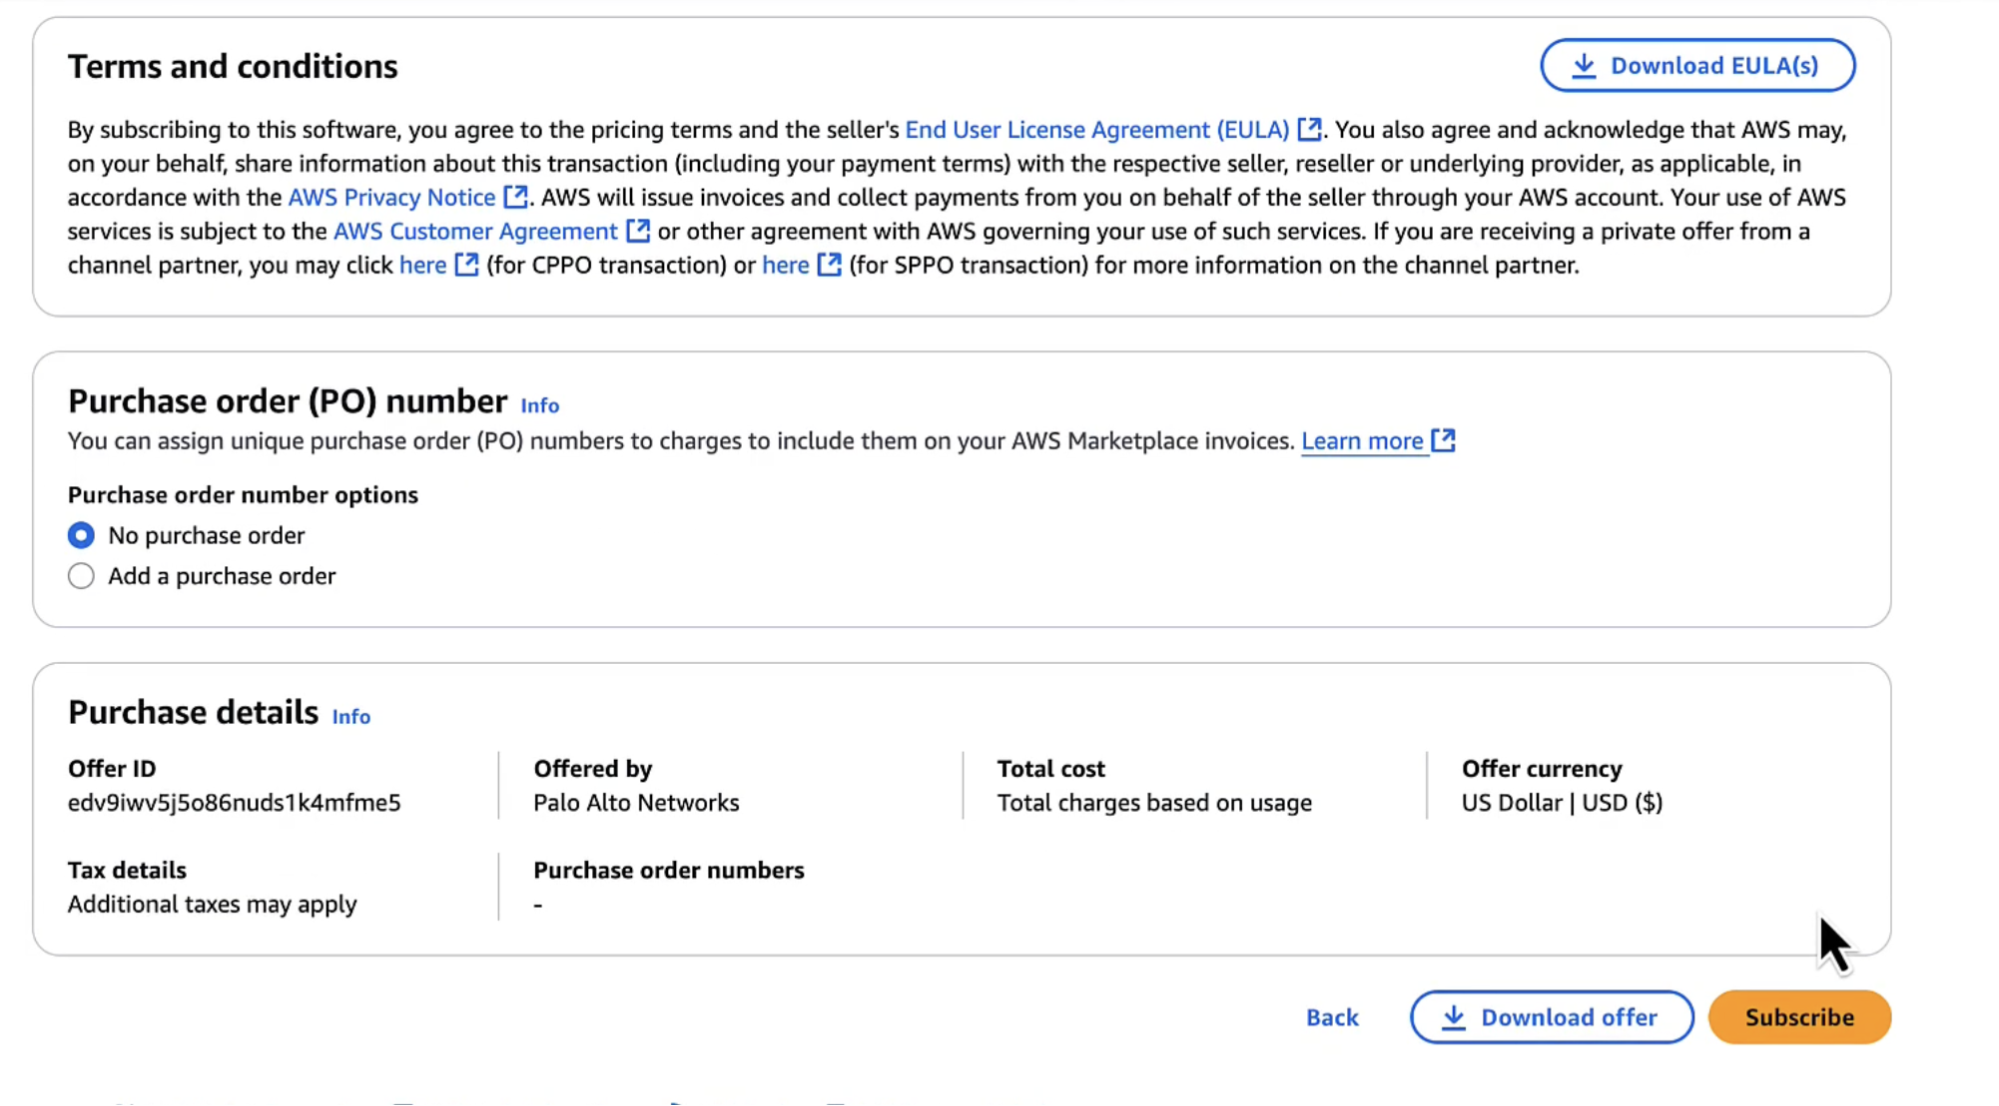The height and width of the screenshot is (1106, 1999).
Task: Click the 'here' link for SPPO transaction
Action: (x=786, y=265)
